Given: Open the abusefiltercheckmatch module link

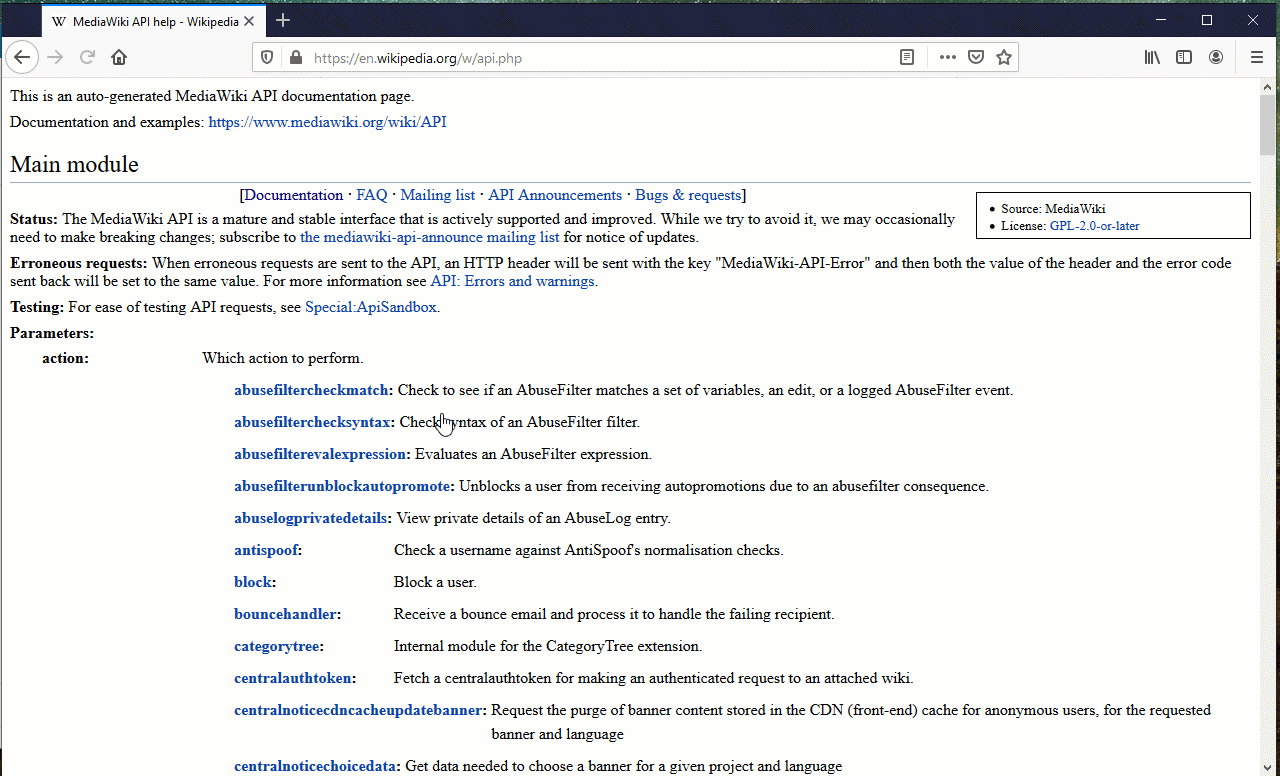Looking at the screenshot, I should click(311, 390).
